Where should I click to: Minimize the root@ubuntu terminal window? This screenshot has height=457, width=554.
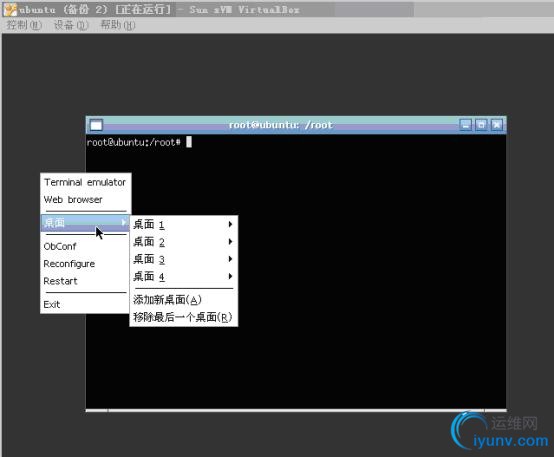(x=465, y=125)
